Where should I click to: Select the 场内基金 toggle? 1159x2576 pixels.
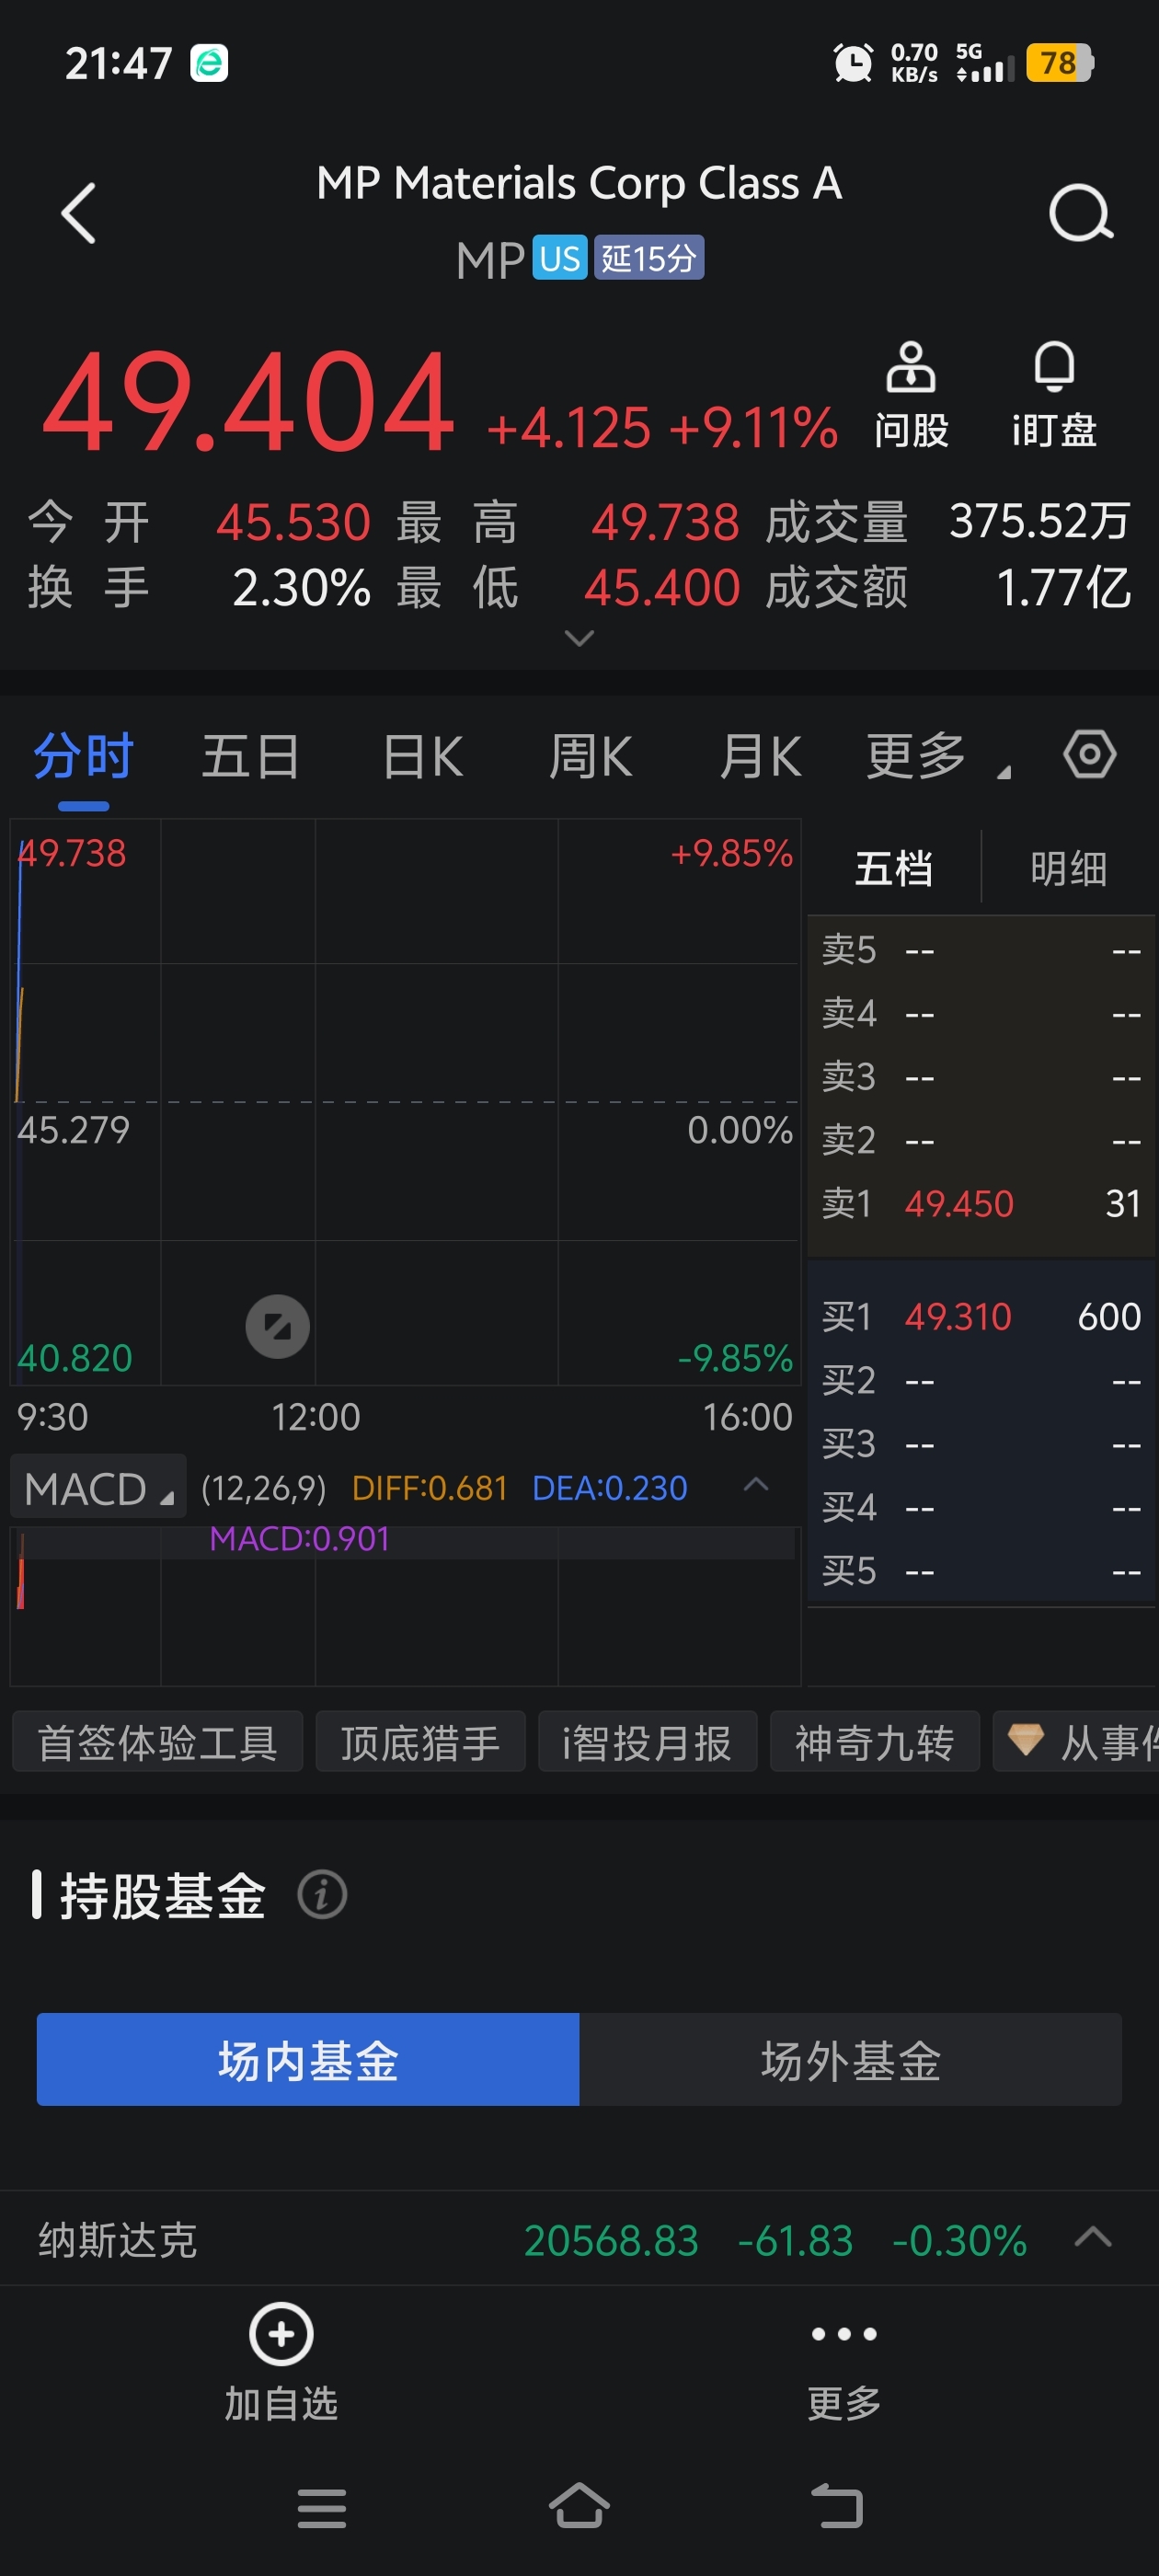(308, 2060)
